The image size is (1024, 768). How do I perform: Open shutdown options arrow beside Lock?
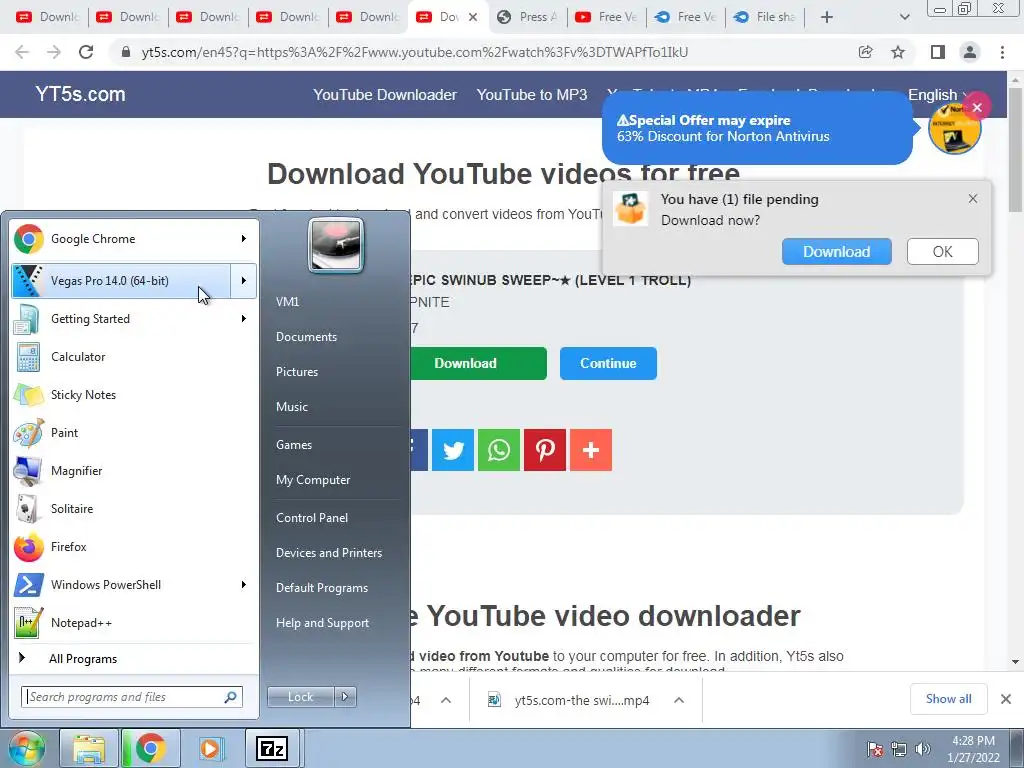click(x=345, y=697)
